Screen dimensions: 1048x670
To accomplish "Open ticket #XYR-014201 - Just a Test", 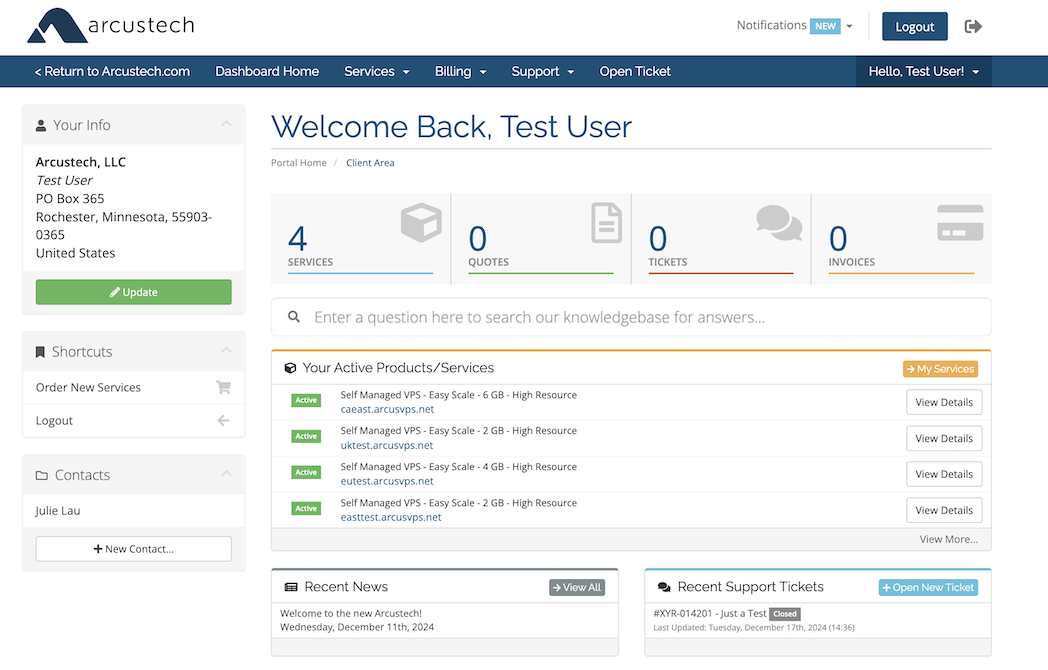I will coord(710,614).
